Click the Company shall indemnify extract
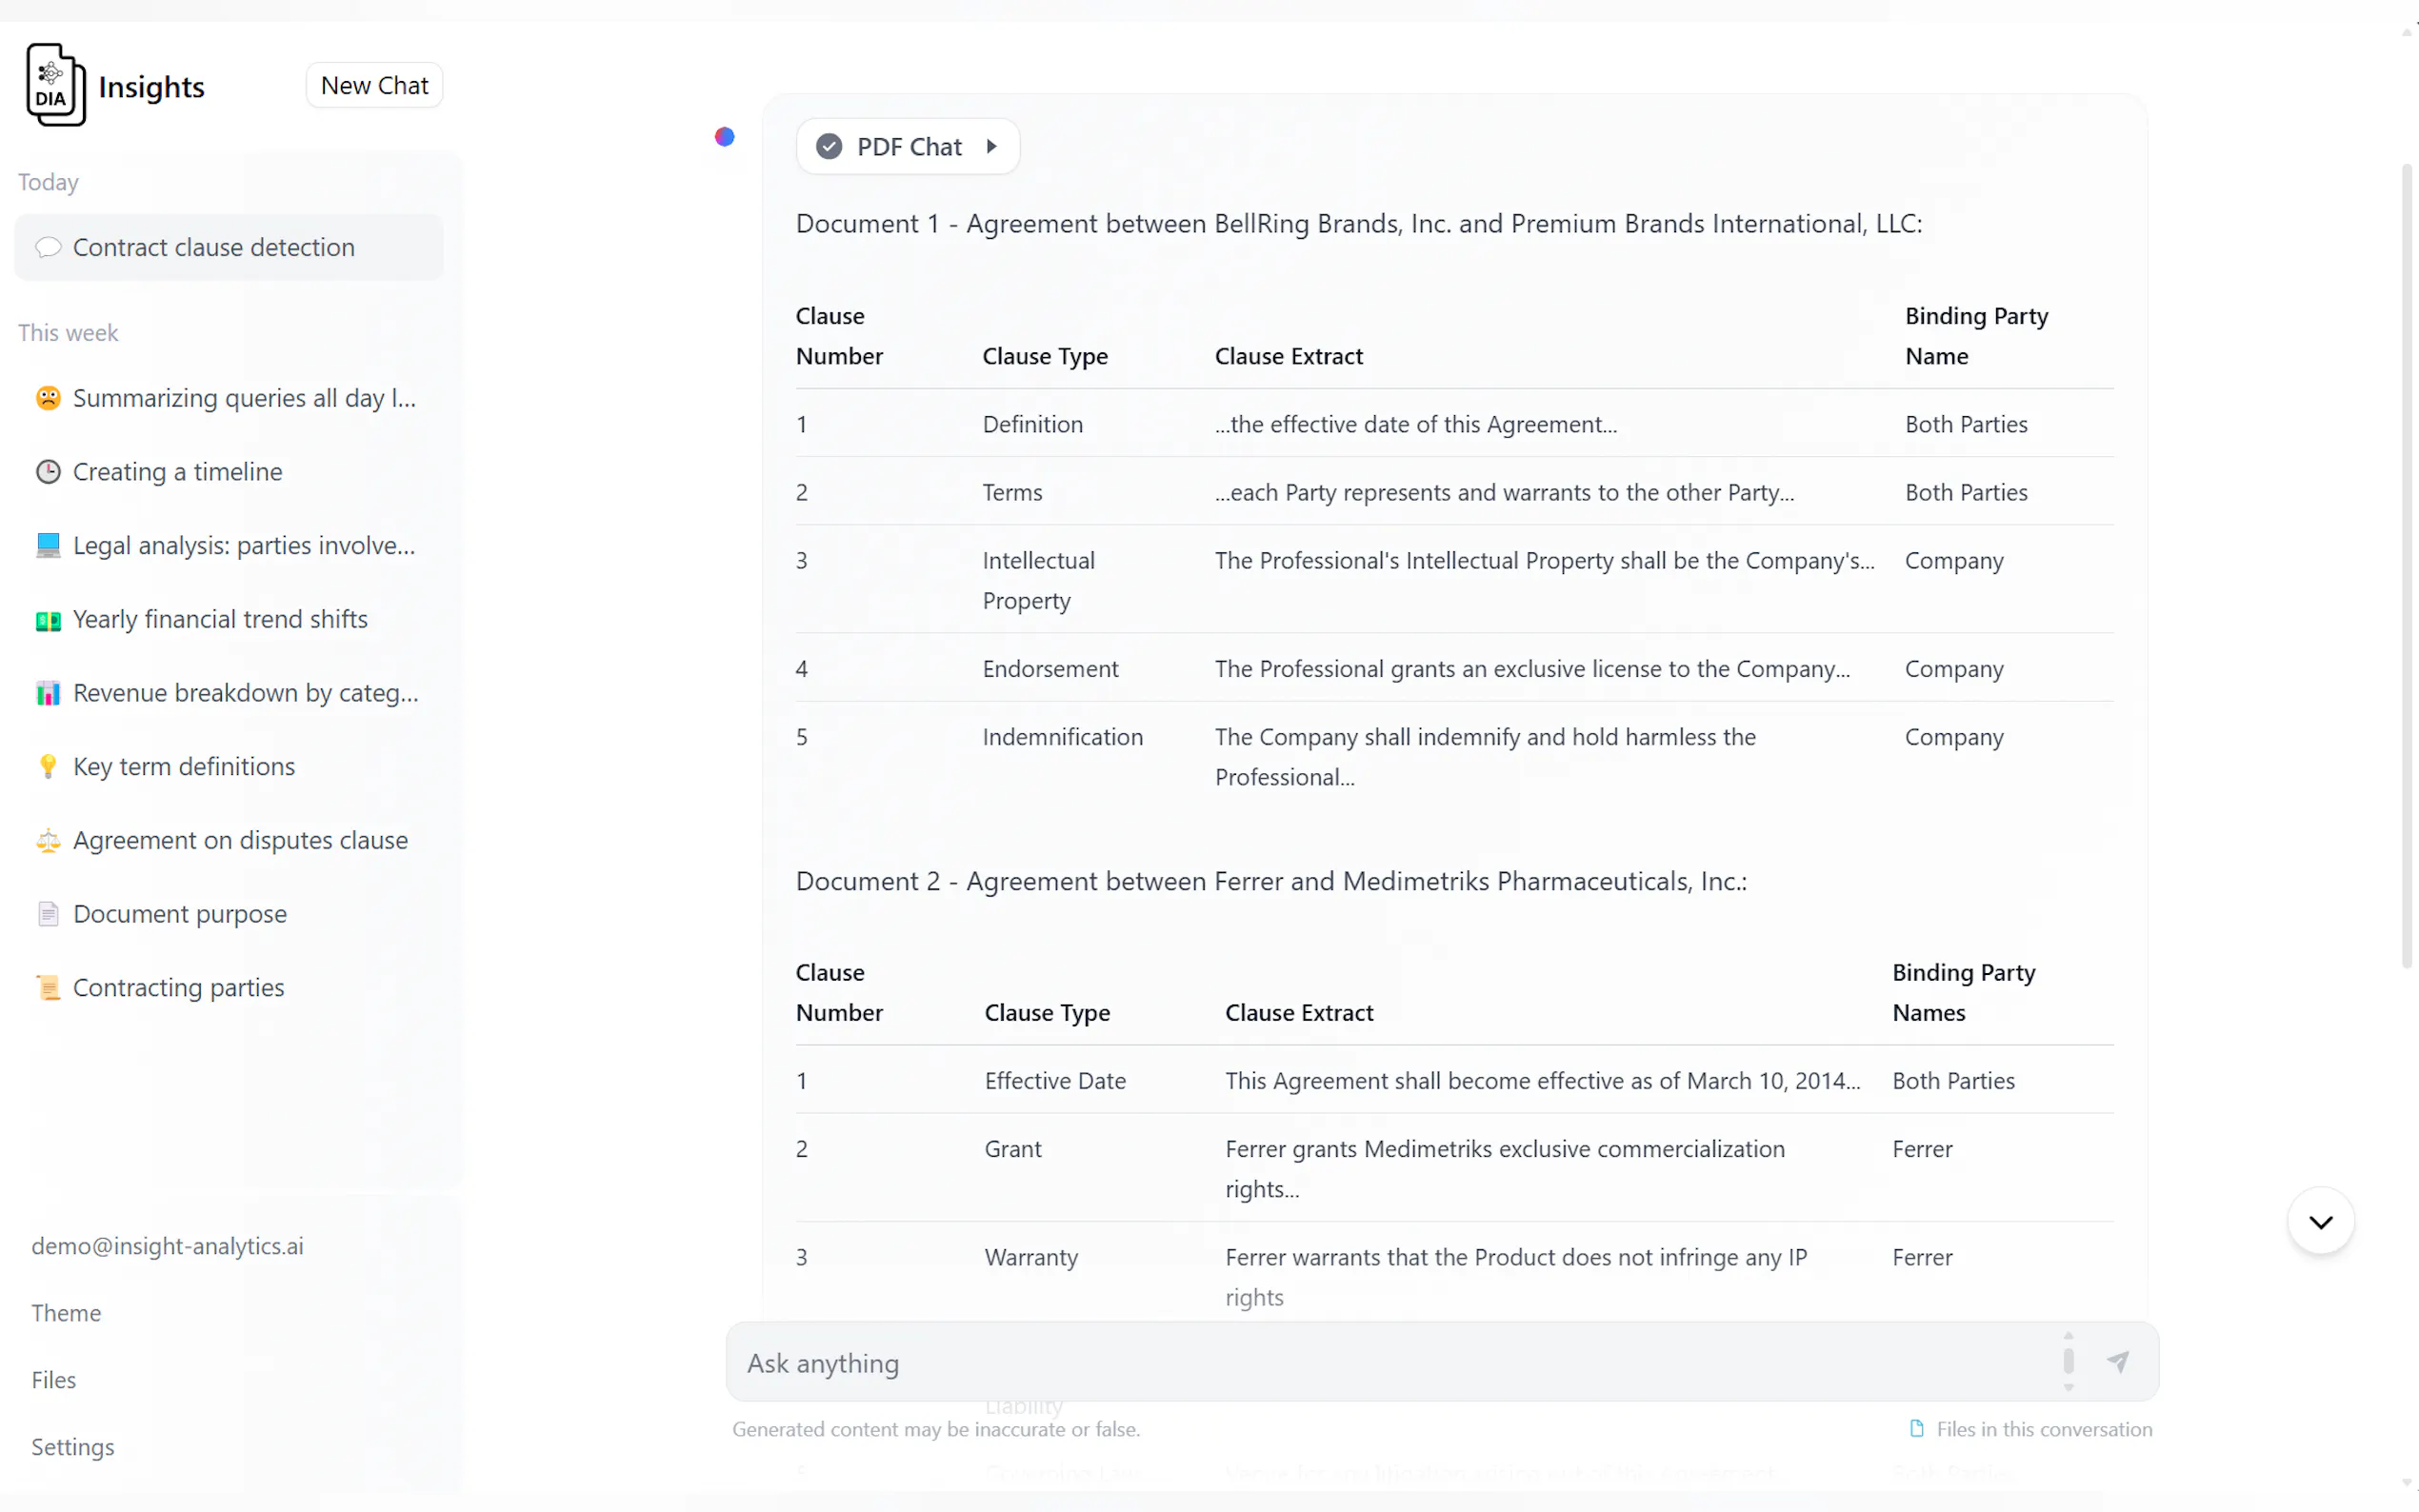 coord(1484,757)
